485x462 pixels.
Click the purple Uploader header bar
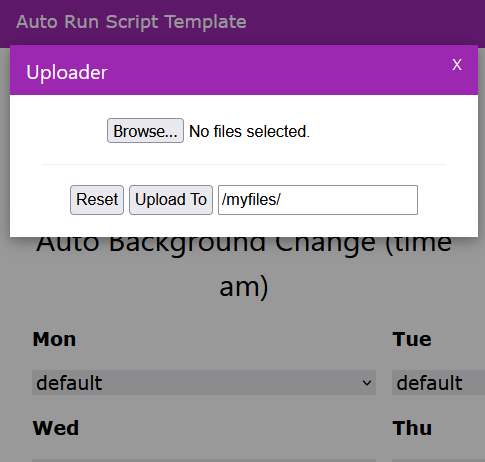[x=244, y=70]
